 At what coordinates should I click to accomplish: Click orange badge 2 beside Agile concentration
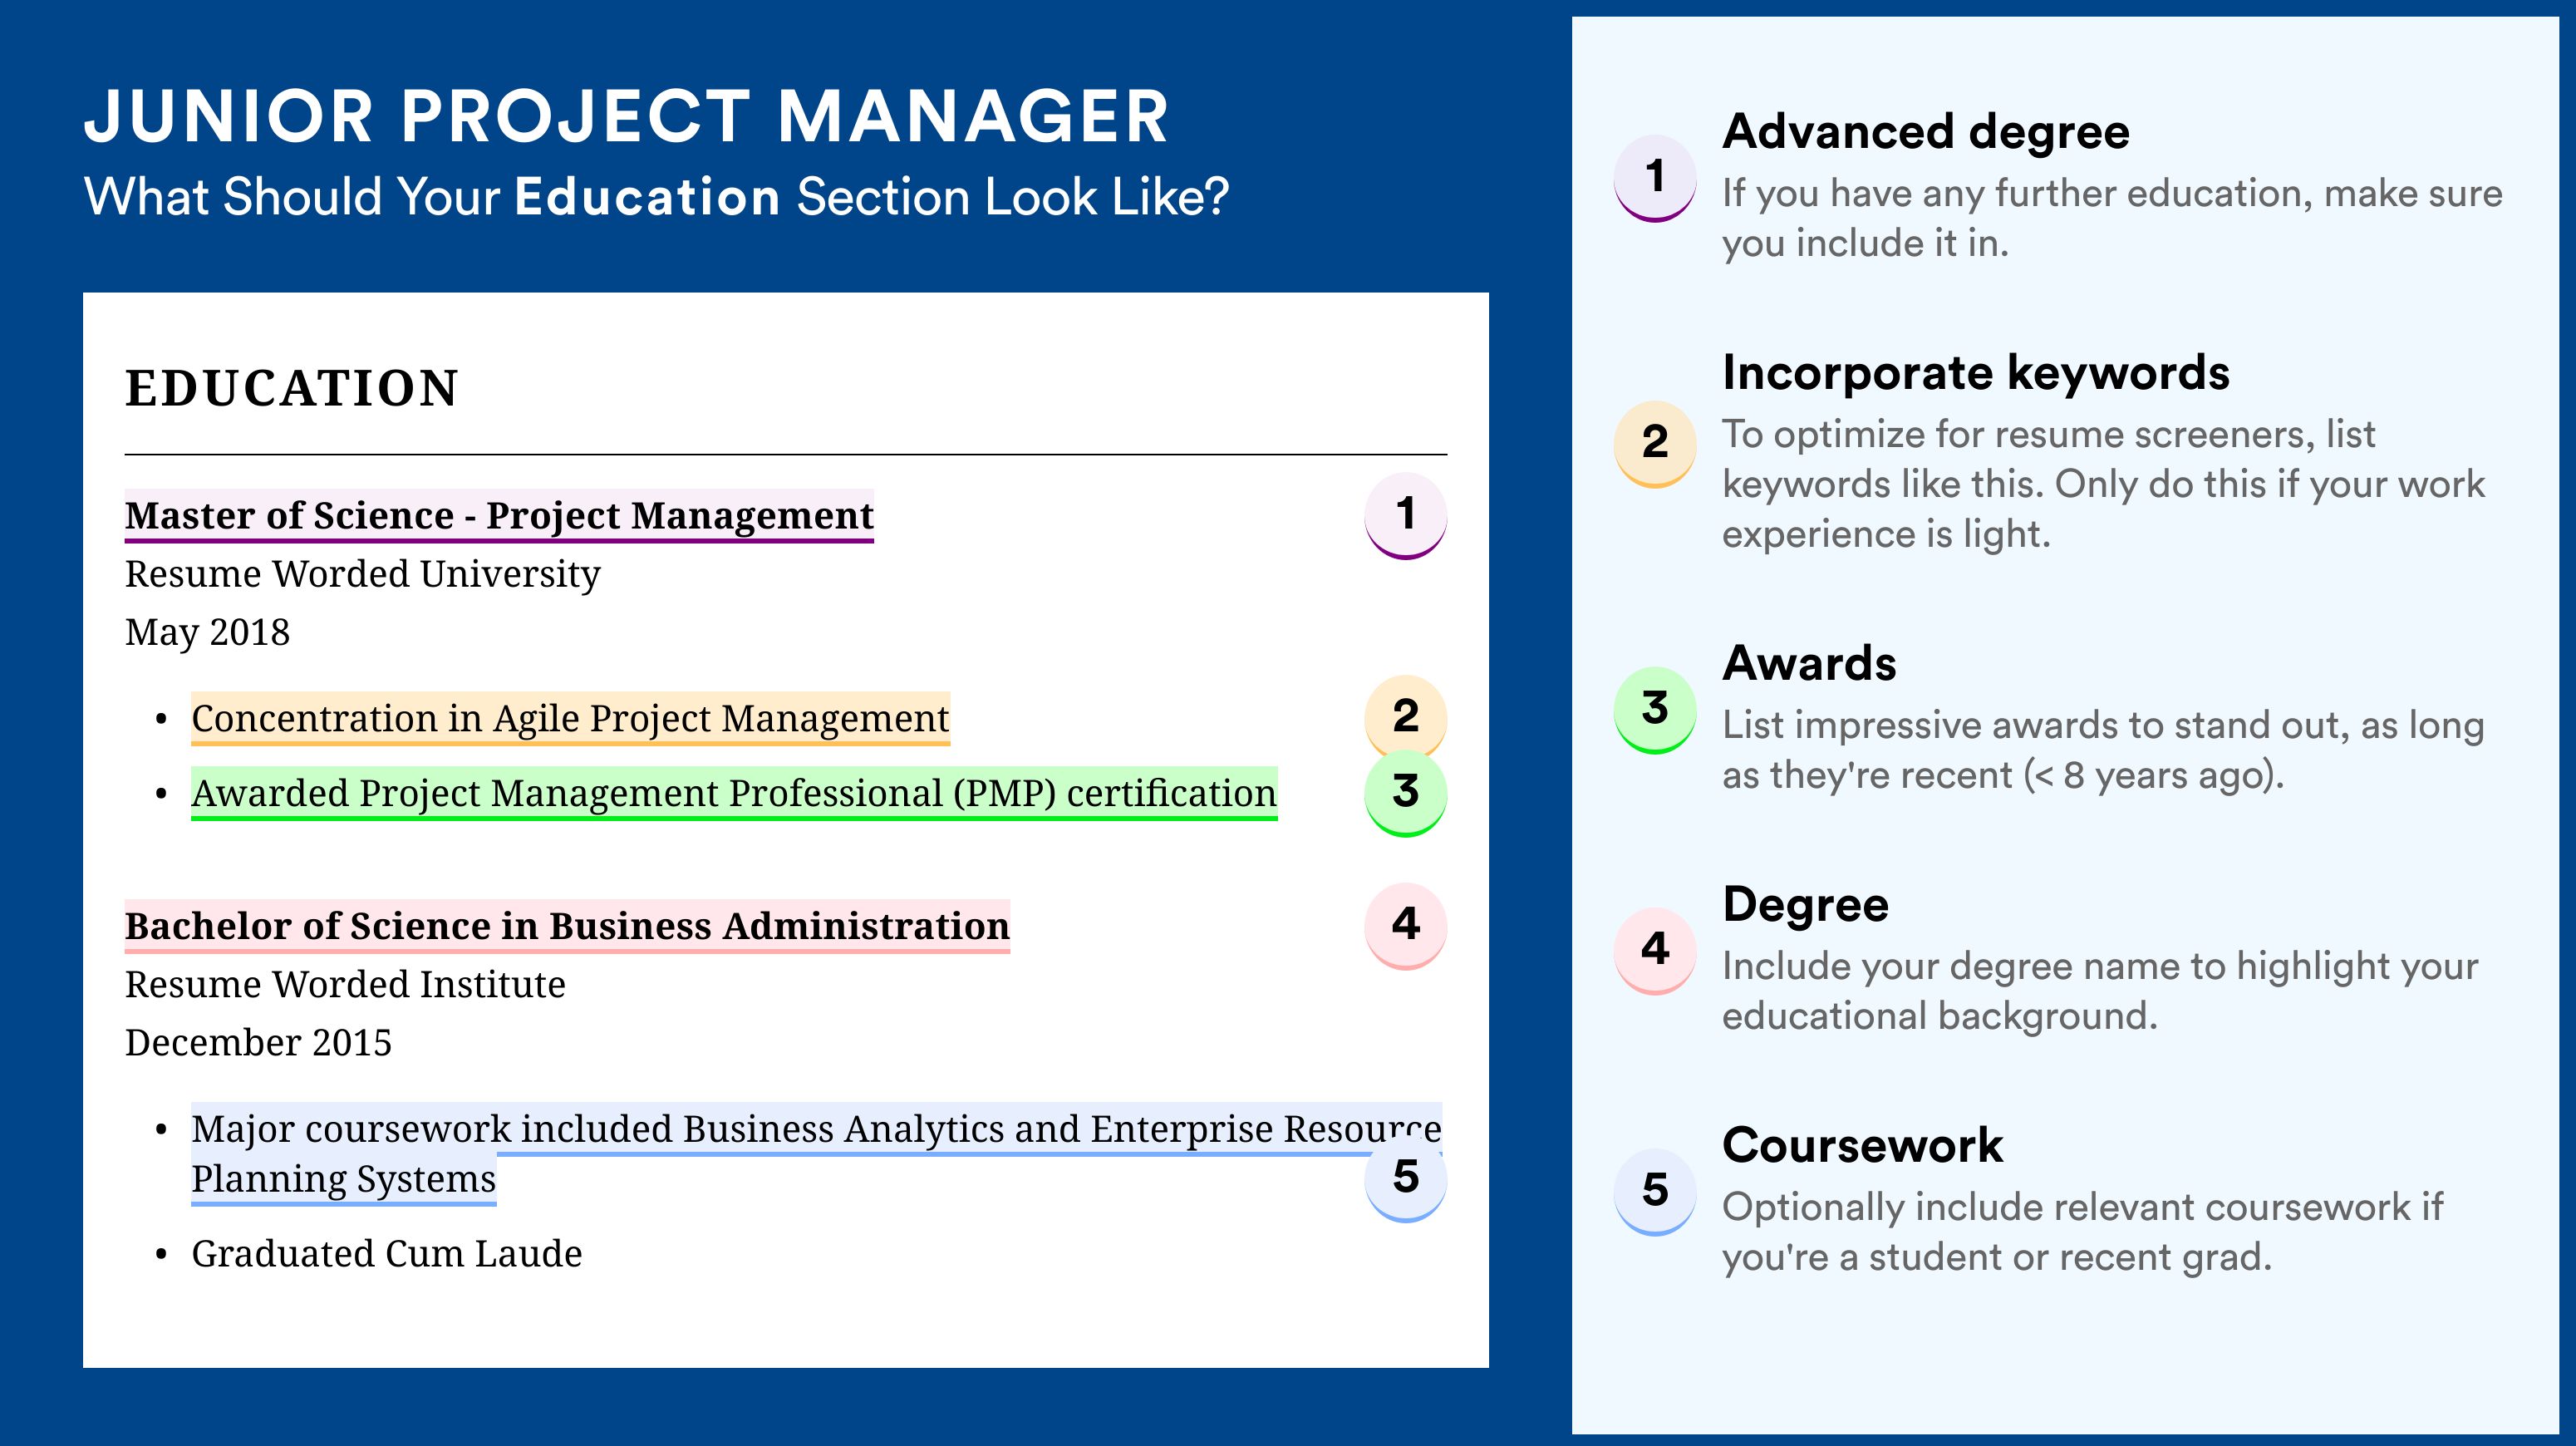pyautogui.click(x=1405, y=716)
